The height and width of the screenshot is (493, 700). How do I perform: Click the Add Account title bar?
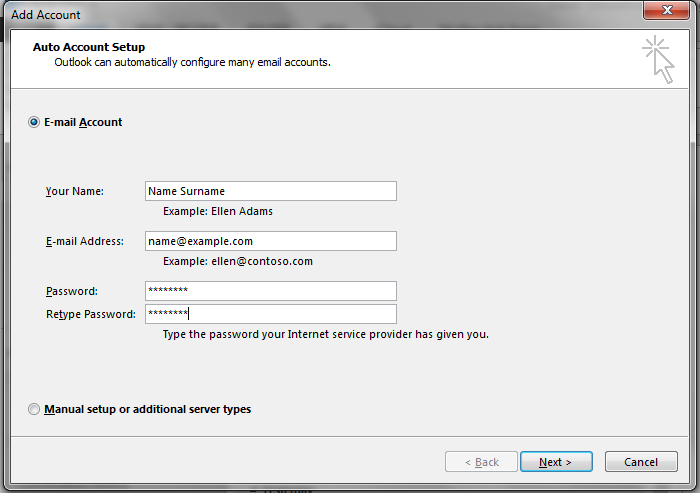point(300,14)
